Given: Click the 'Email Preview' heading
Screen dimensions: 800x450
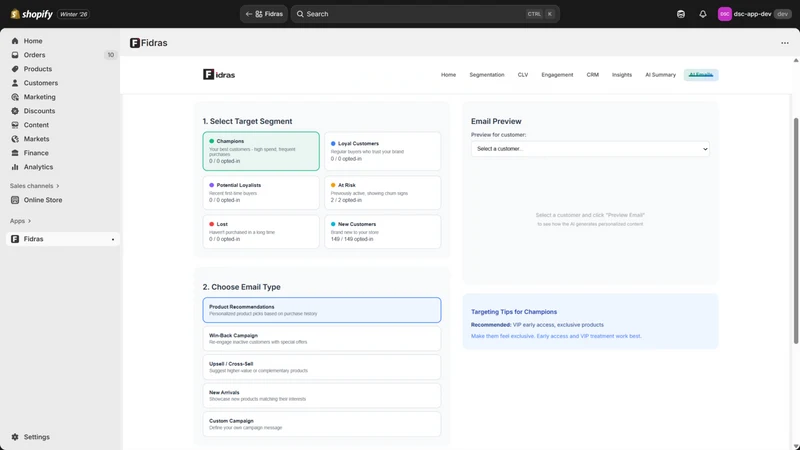Looking at the screenshot, I should [496, 121].
